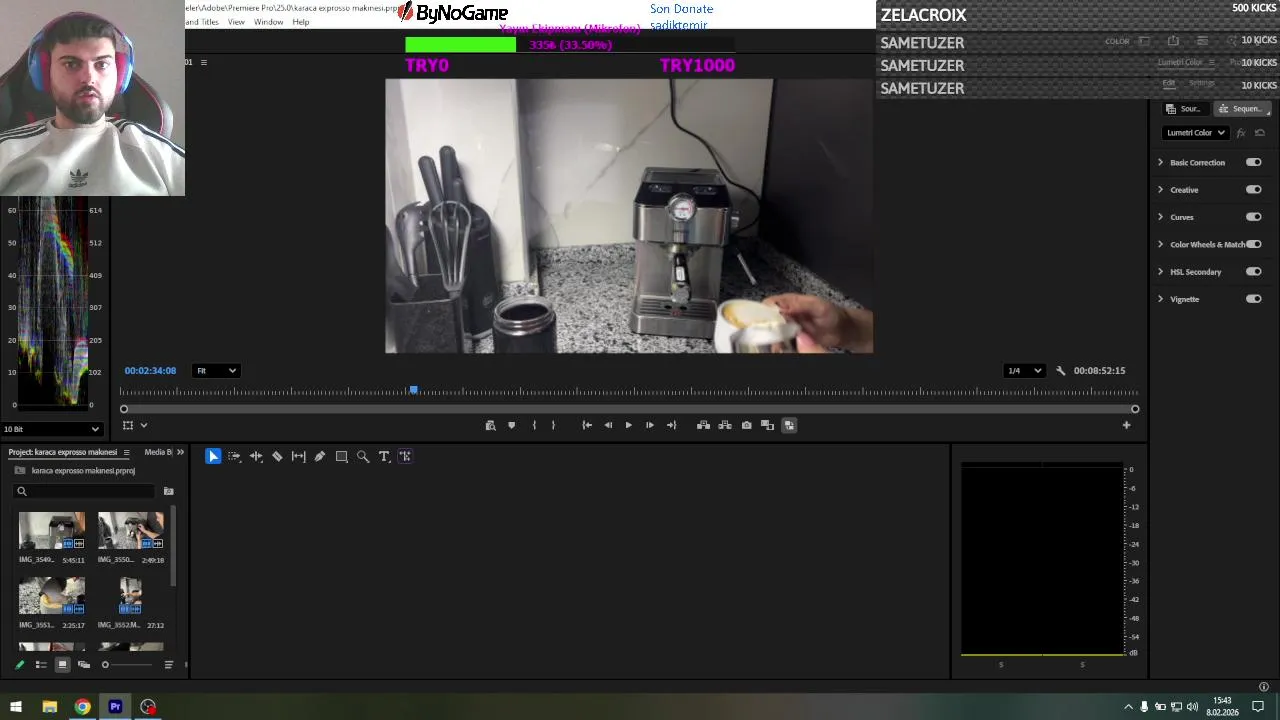This screenshot has width=1280, height=720.
Task: Toggle HSL Secondary switch
Action: click(1253, 271)
